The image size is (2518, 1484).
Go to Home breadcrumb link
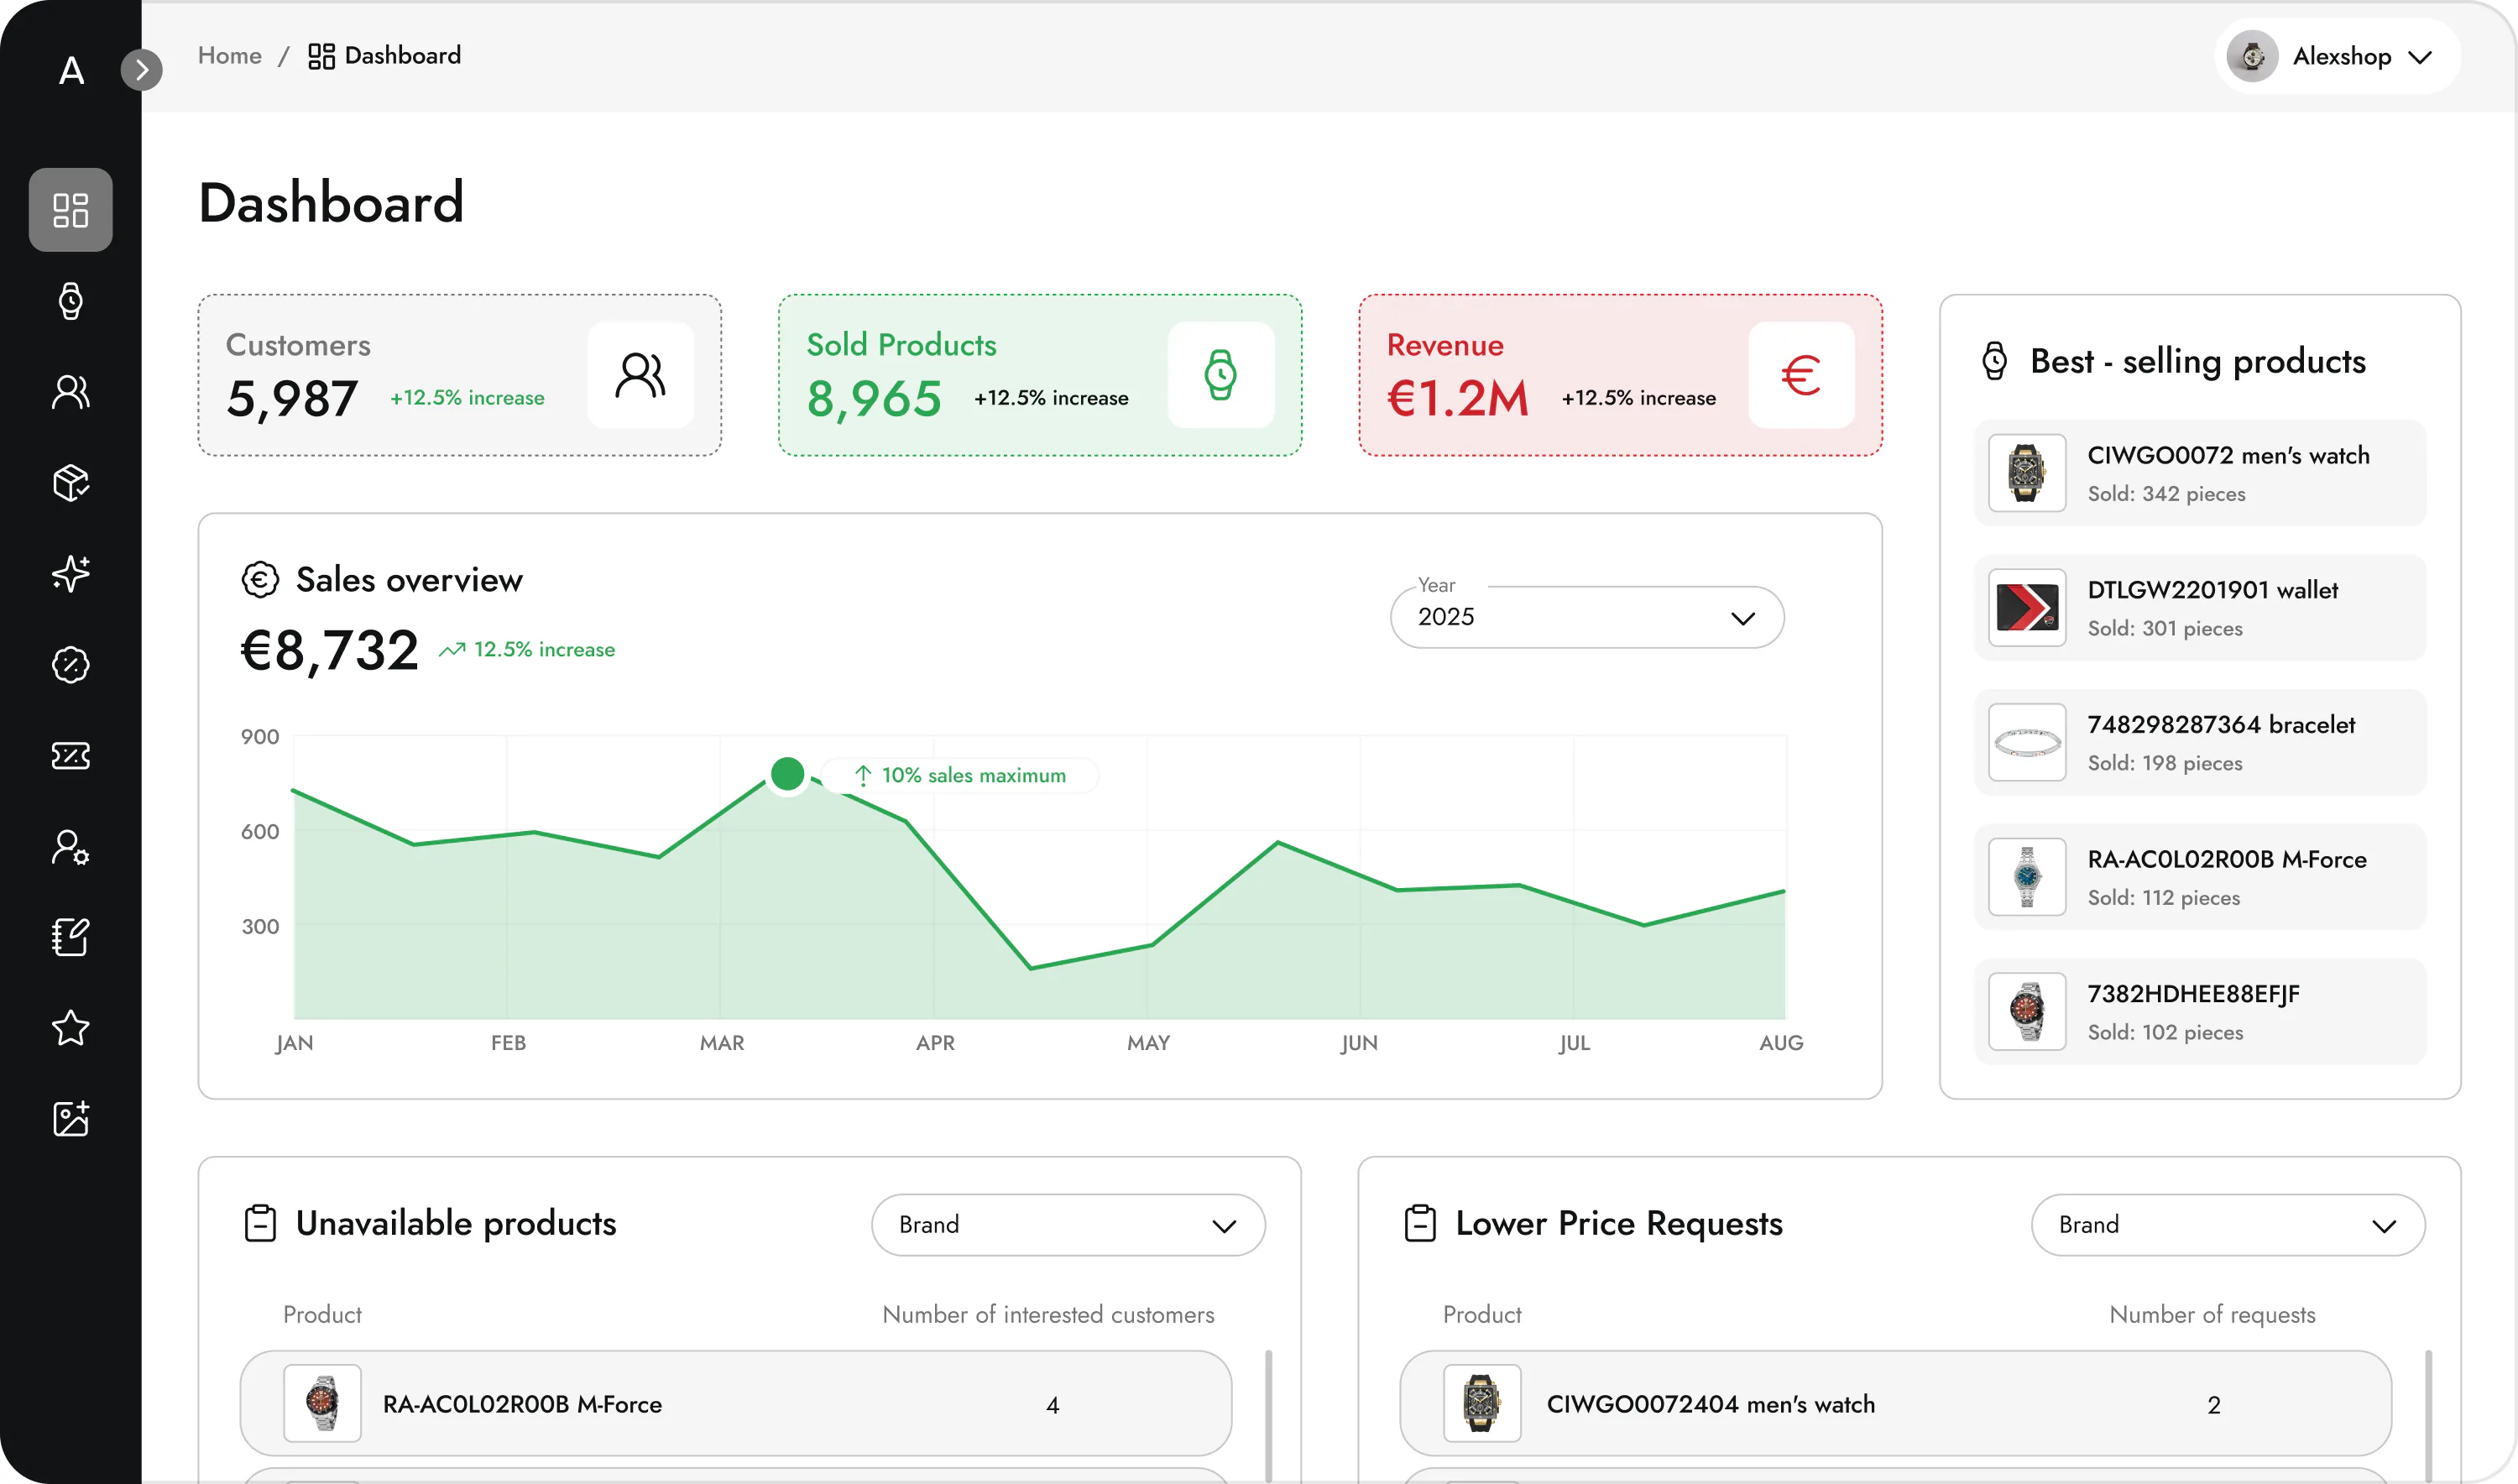click(230, 55)
